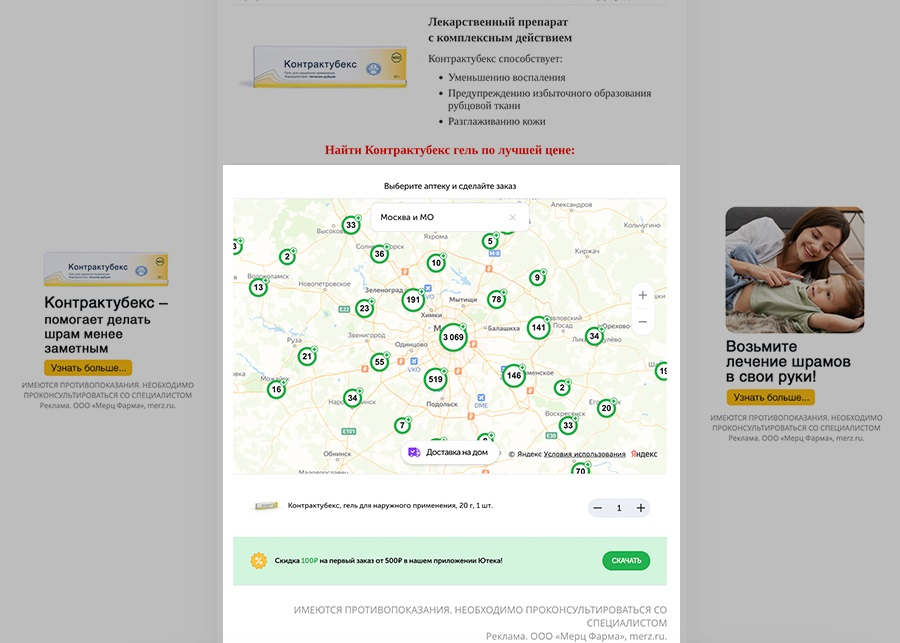This screenshot has width=900, height=643.
Task: Zoom in on the map
Action: (642, 295)
